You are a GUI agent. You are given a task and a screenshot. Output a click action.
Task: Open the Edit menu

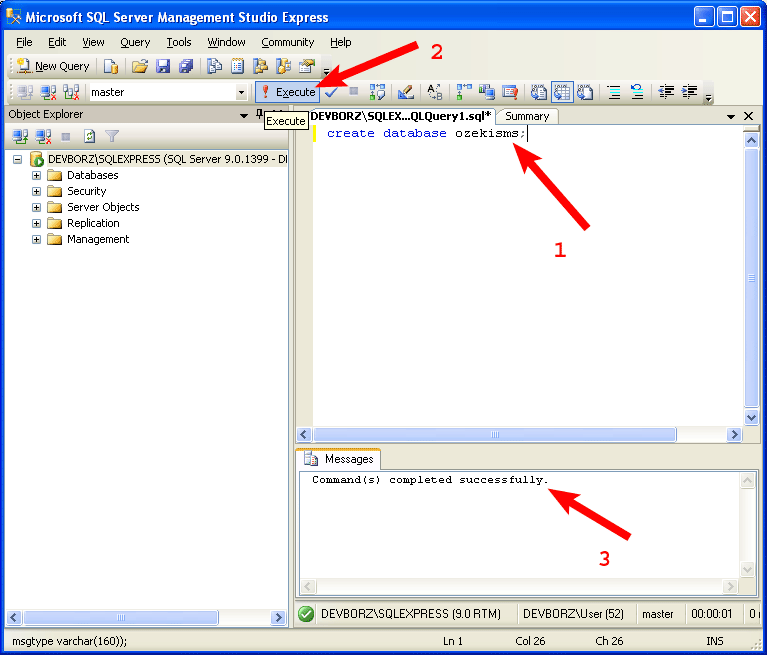(57, 43)
